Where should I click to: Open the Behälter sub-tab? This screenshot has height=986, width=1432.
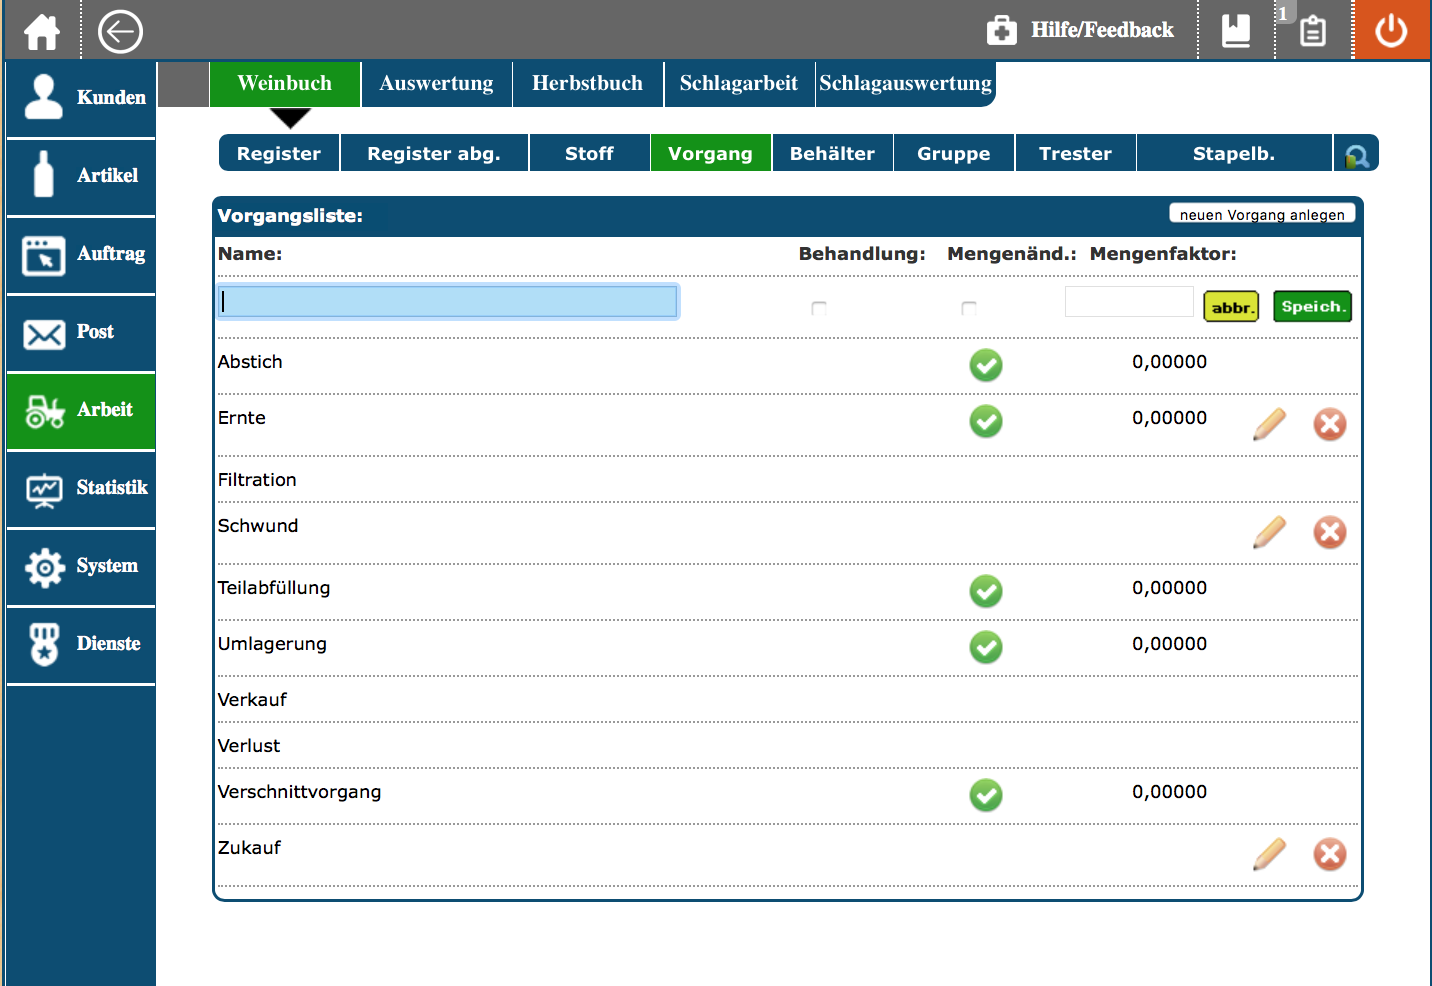click(x=832, y=154)
